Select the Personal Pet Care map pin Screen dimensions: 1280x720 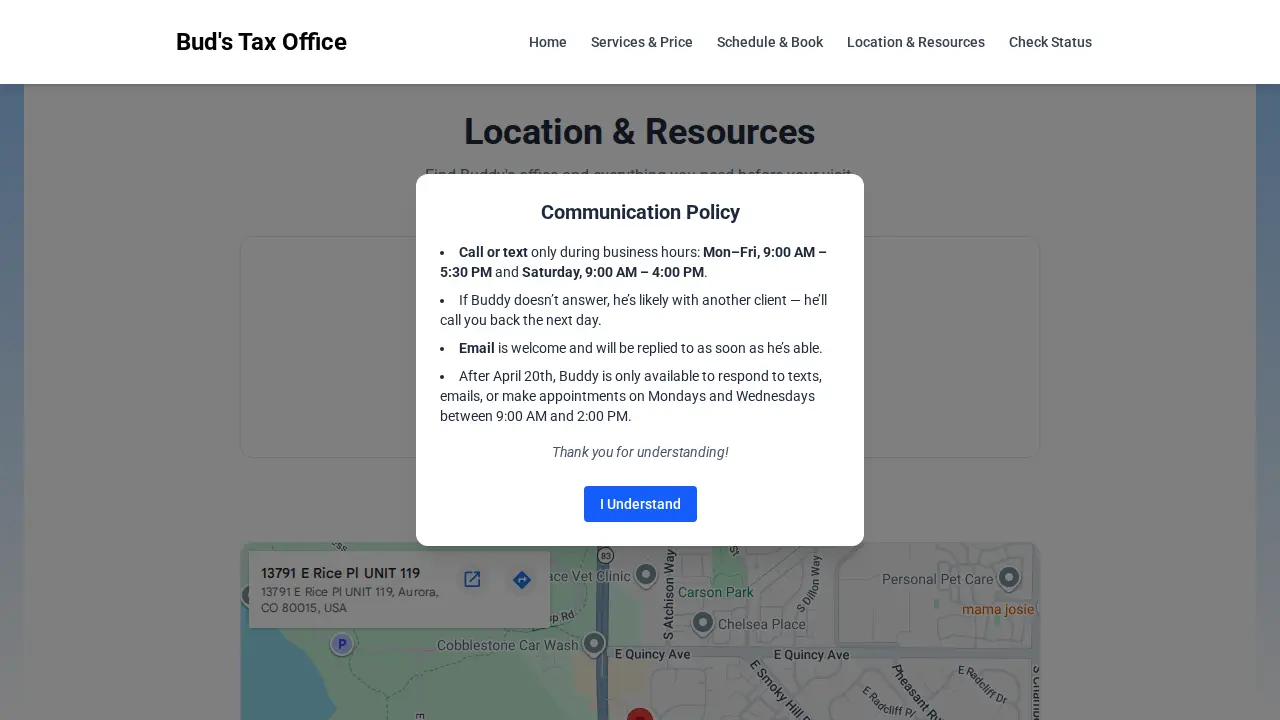(x=1009, y=577)
